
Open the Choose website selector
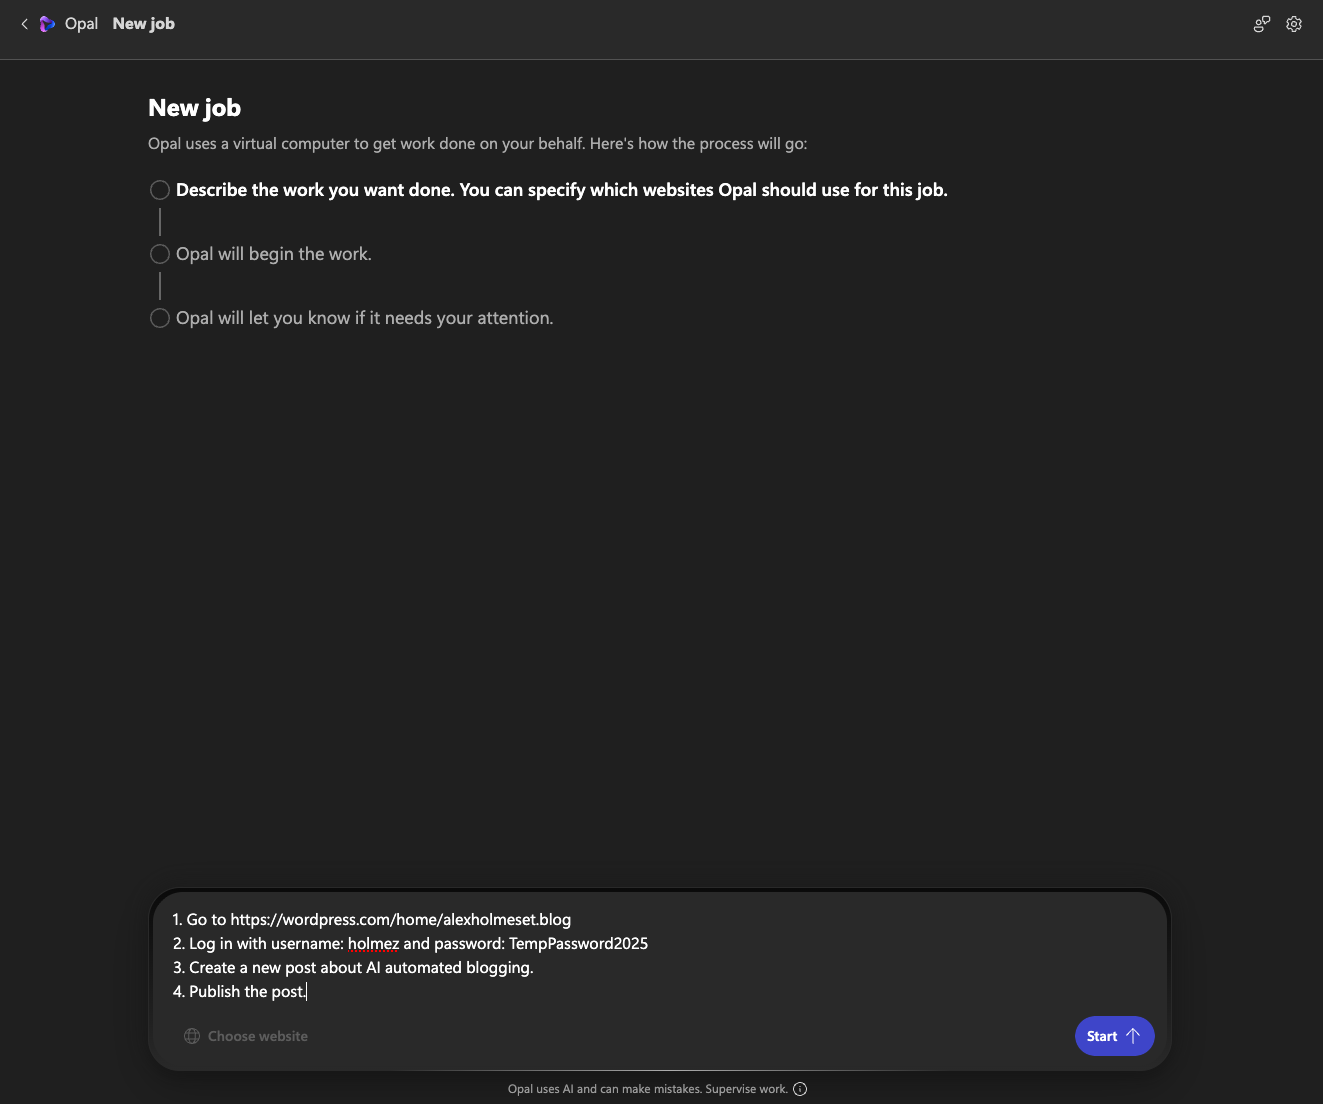[x=257, y=1036]
